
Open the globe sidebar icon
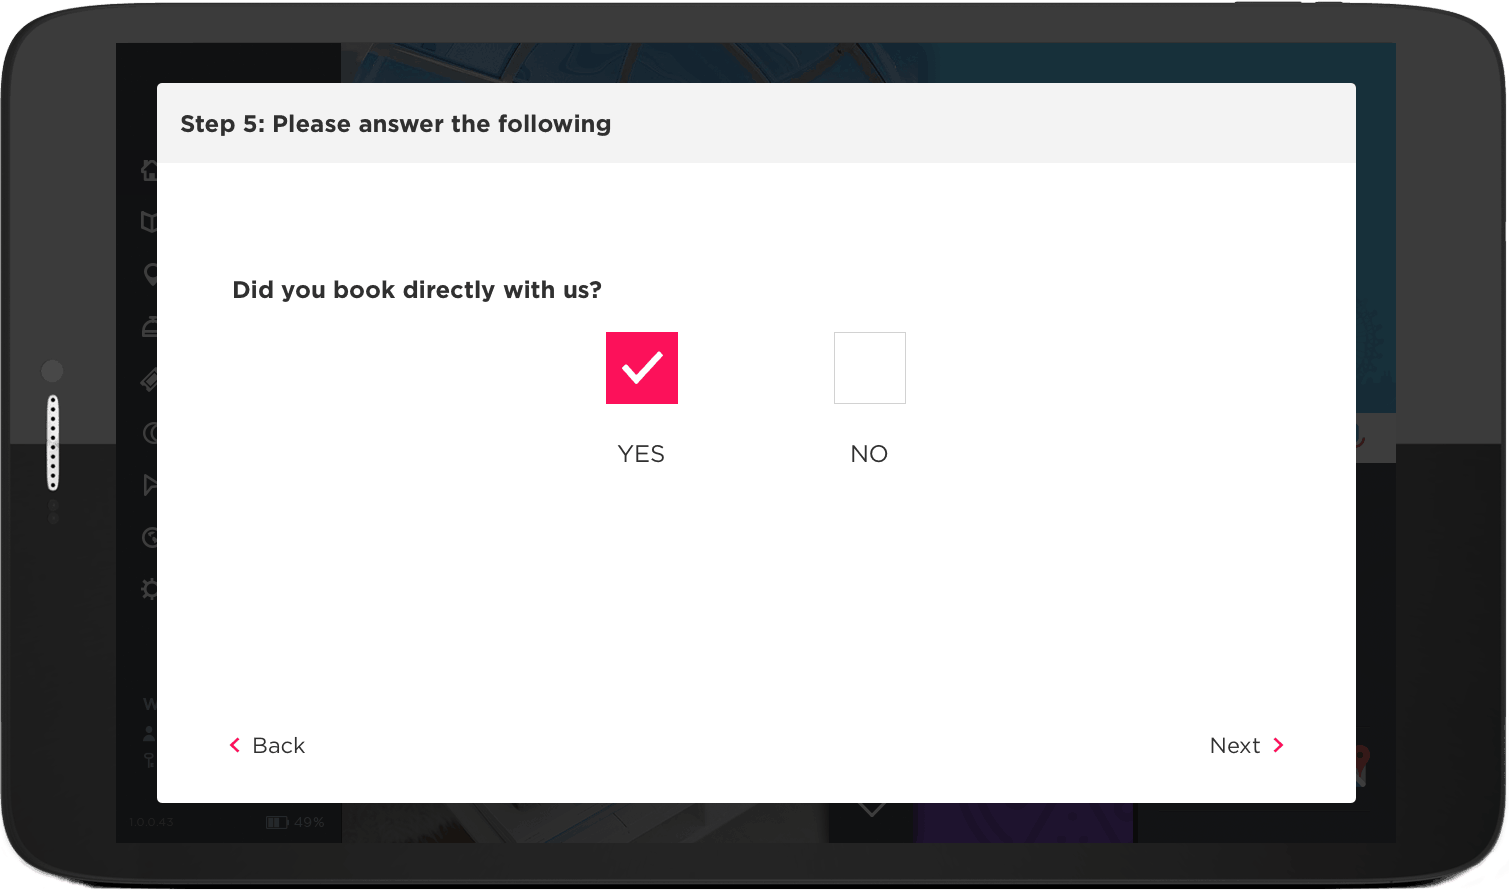coord(150,537)
